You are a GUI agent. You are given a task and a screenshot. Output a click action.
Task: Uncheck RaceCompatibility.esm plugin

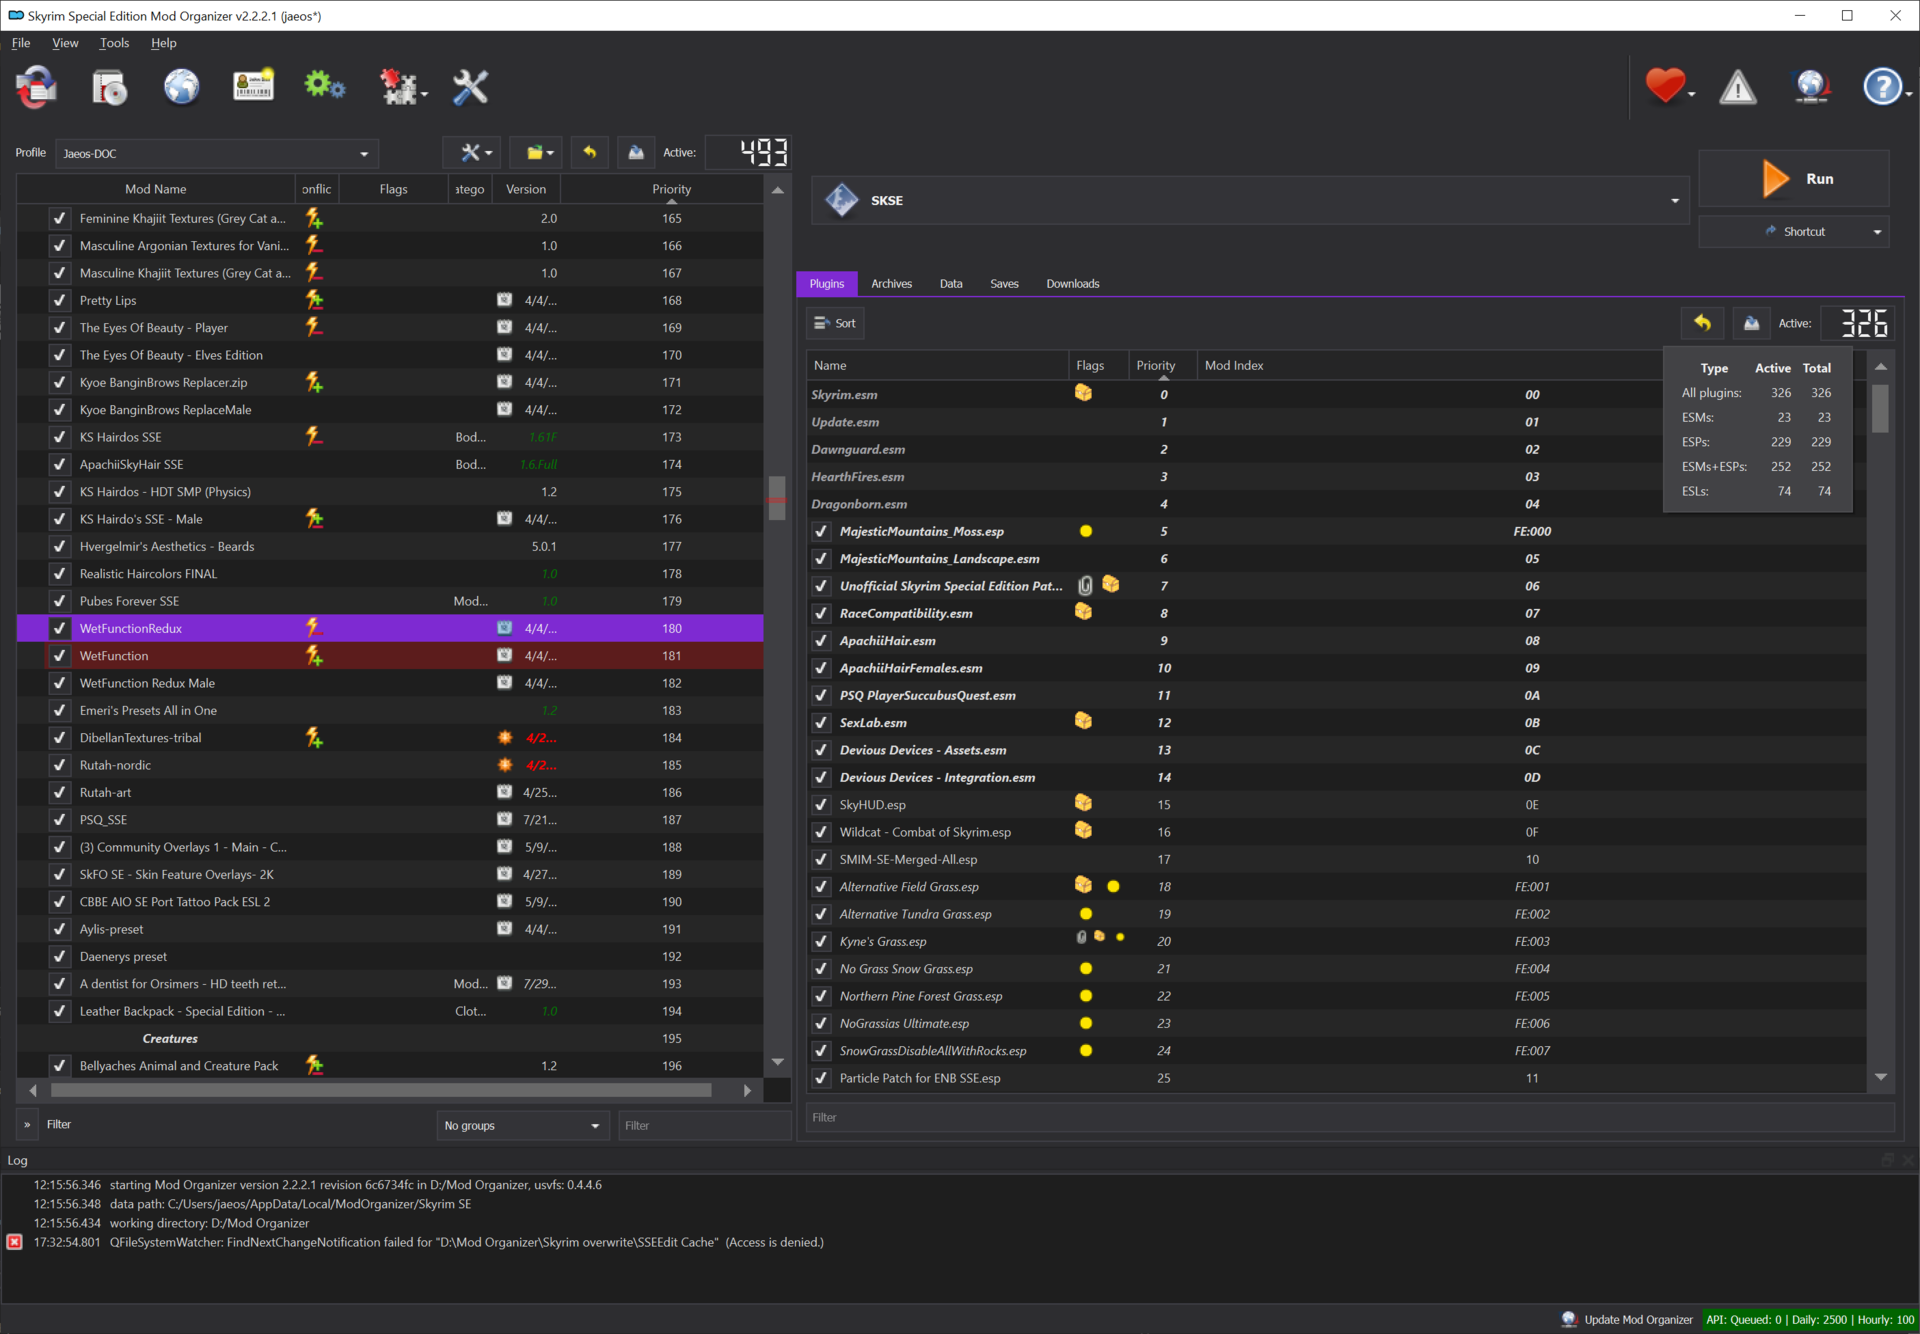[x=821, y=613]
